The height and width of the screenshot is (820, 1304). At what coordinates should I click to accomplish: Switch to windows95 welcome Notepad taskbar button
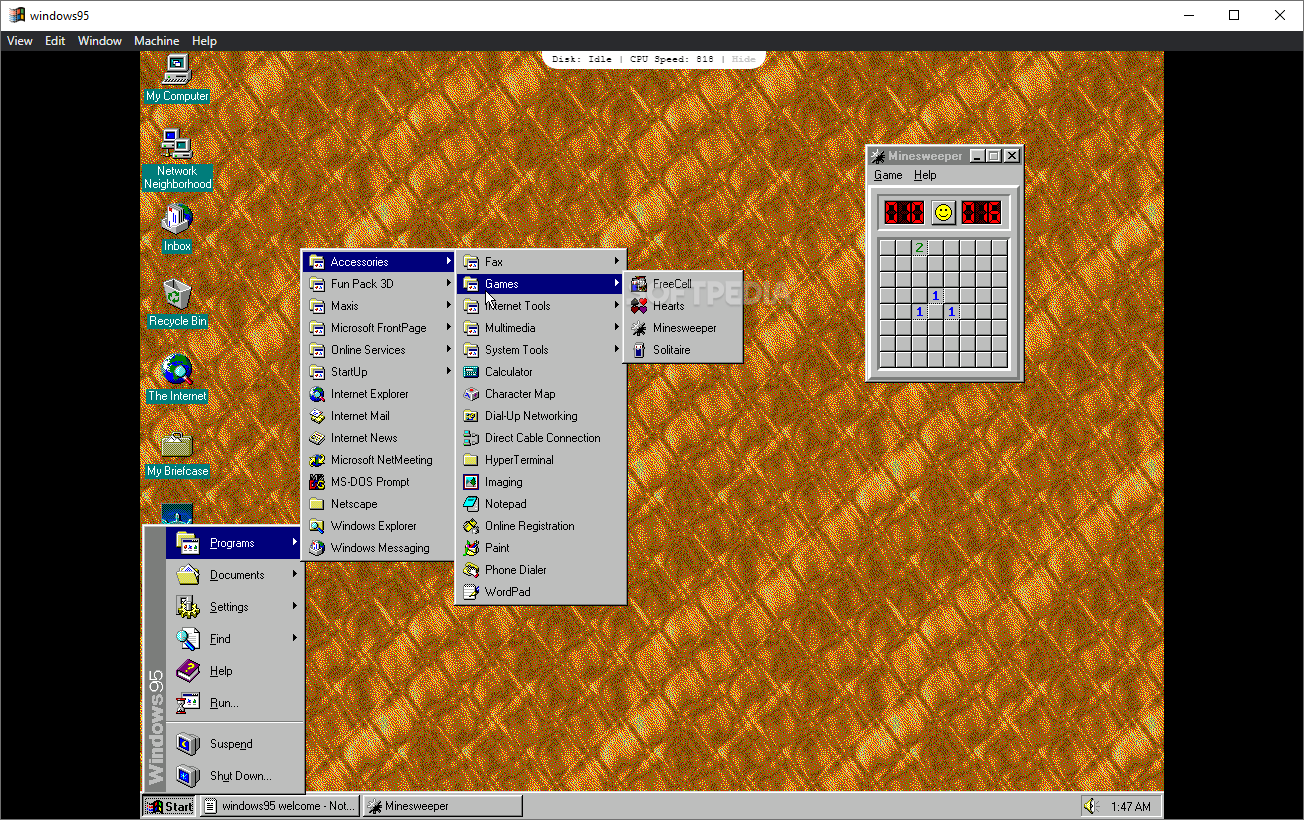[279, 806]
